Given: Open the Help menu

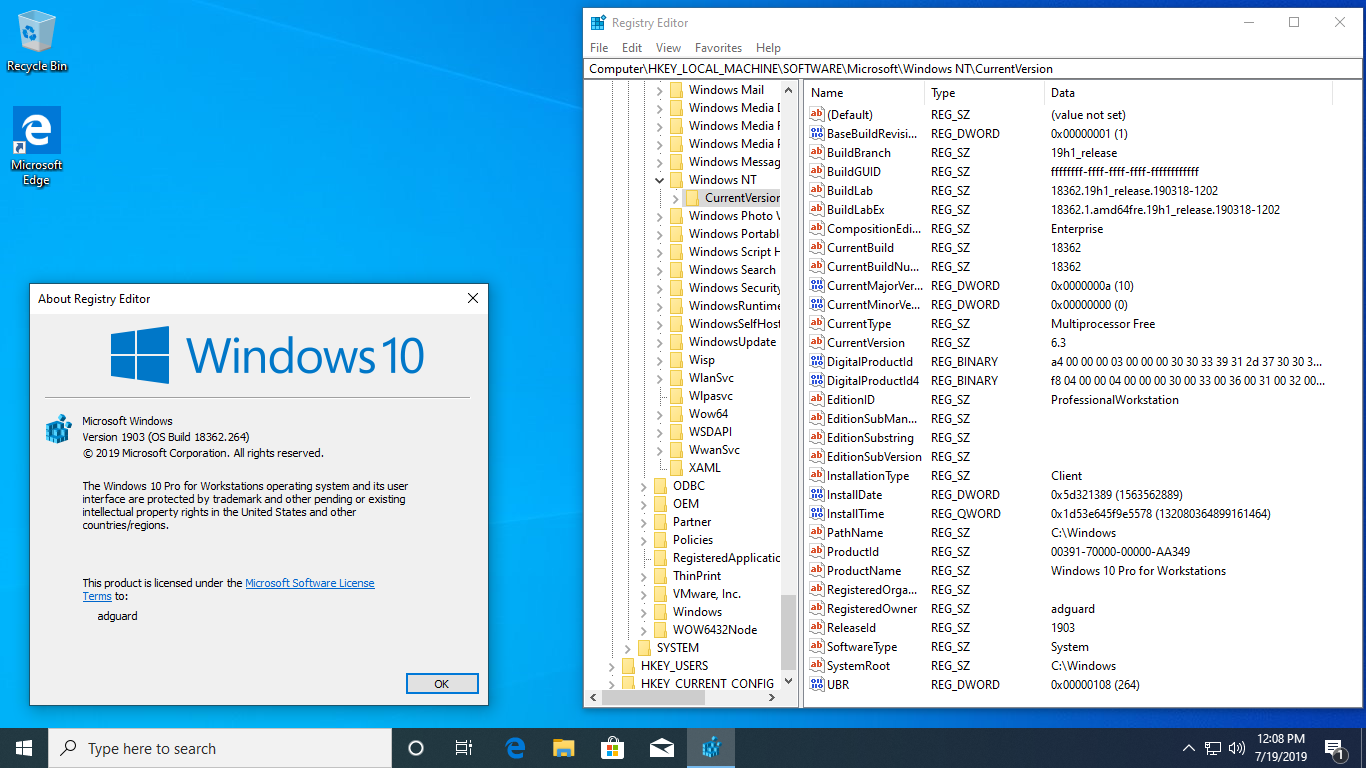Looking at the screenshot, I should pyautogui.click(x=768, y=48).
